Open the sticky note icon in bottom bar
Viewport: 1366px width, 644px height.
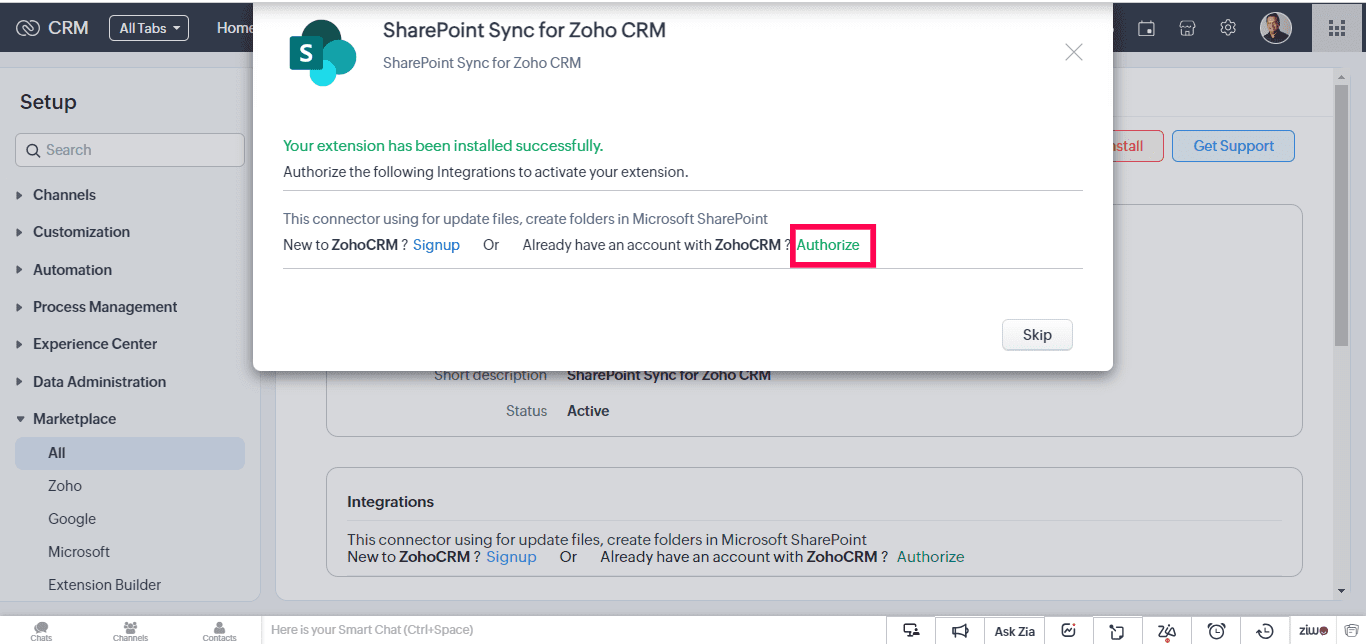(1117, 631)
